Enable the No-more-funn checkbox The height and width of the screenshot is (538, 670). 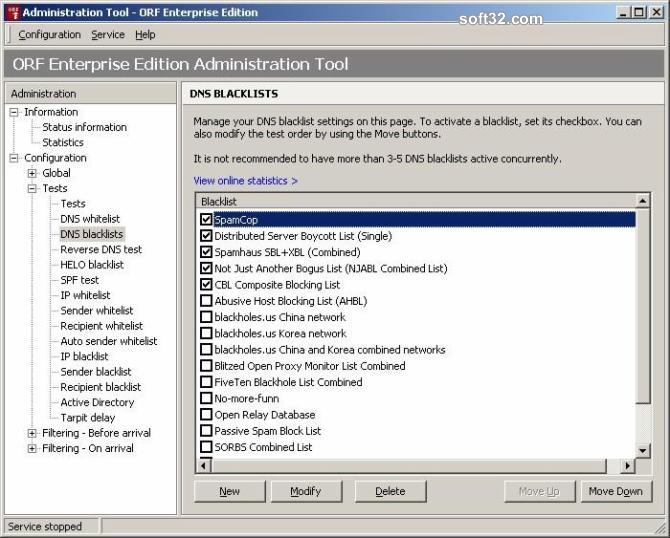206,398
